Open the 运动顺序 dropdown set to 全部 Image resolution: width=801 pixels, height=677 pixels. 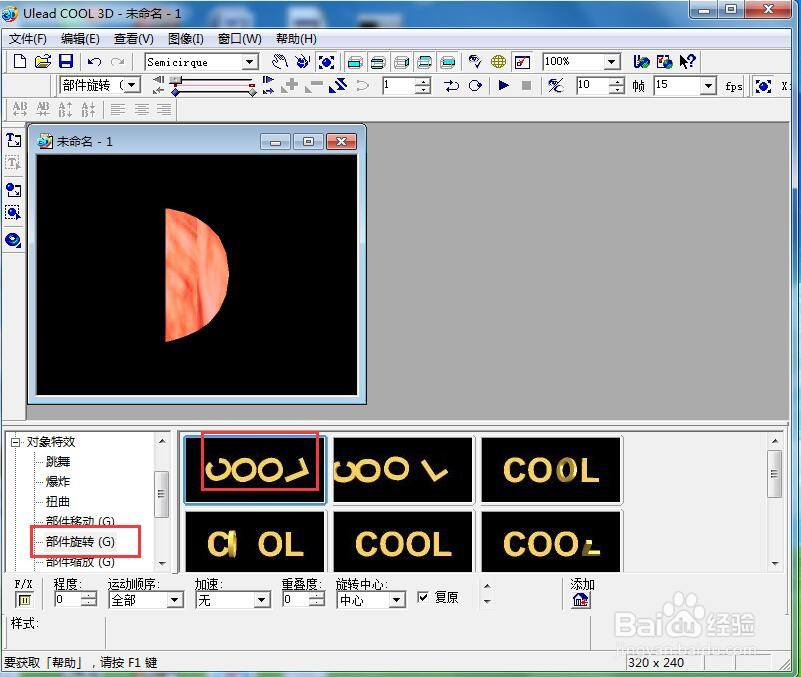(175, 600)
